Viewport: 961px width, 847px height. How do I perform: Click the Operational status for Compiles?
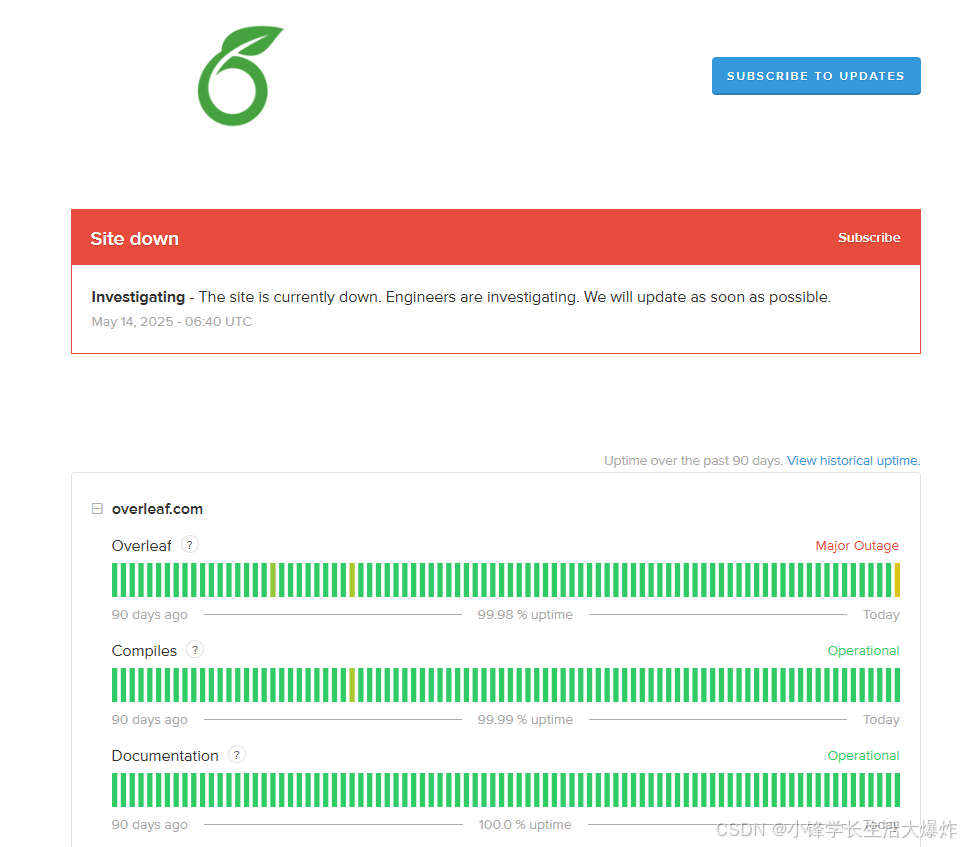tap(863, 650)
